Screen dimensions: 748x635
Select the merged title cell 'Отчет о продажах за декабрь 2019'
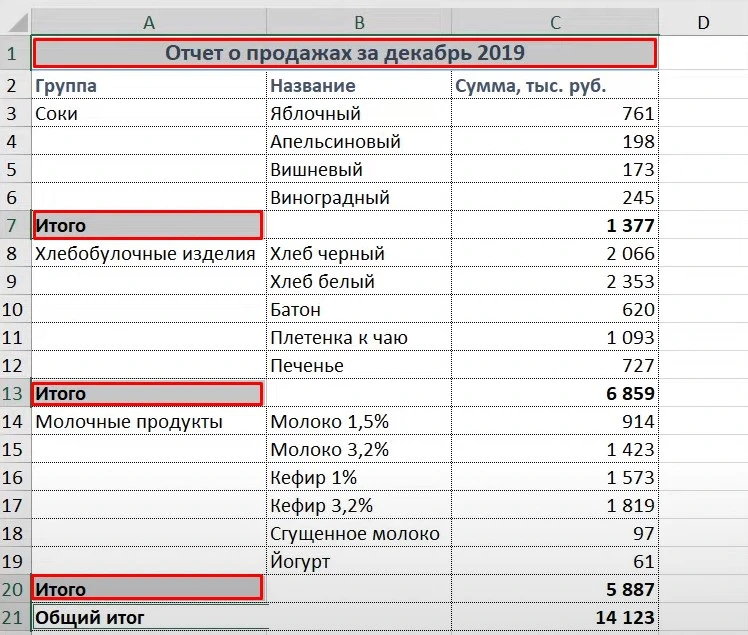[345, 53]
